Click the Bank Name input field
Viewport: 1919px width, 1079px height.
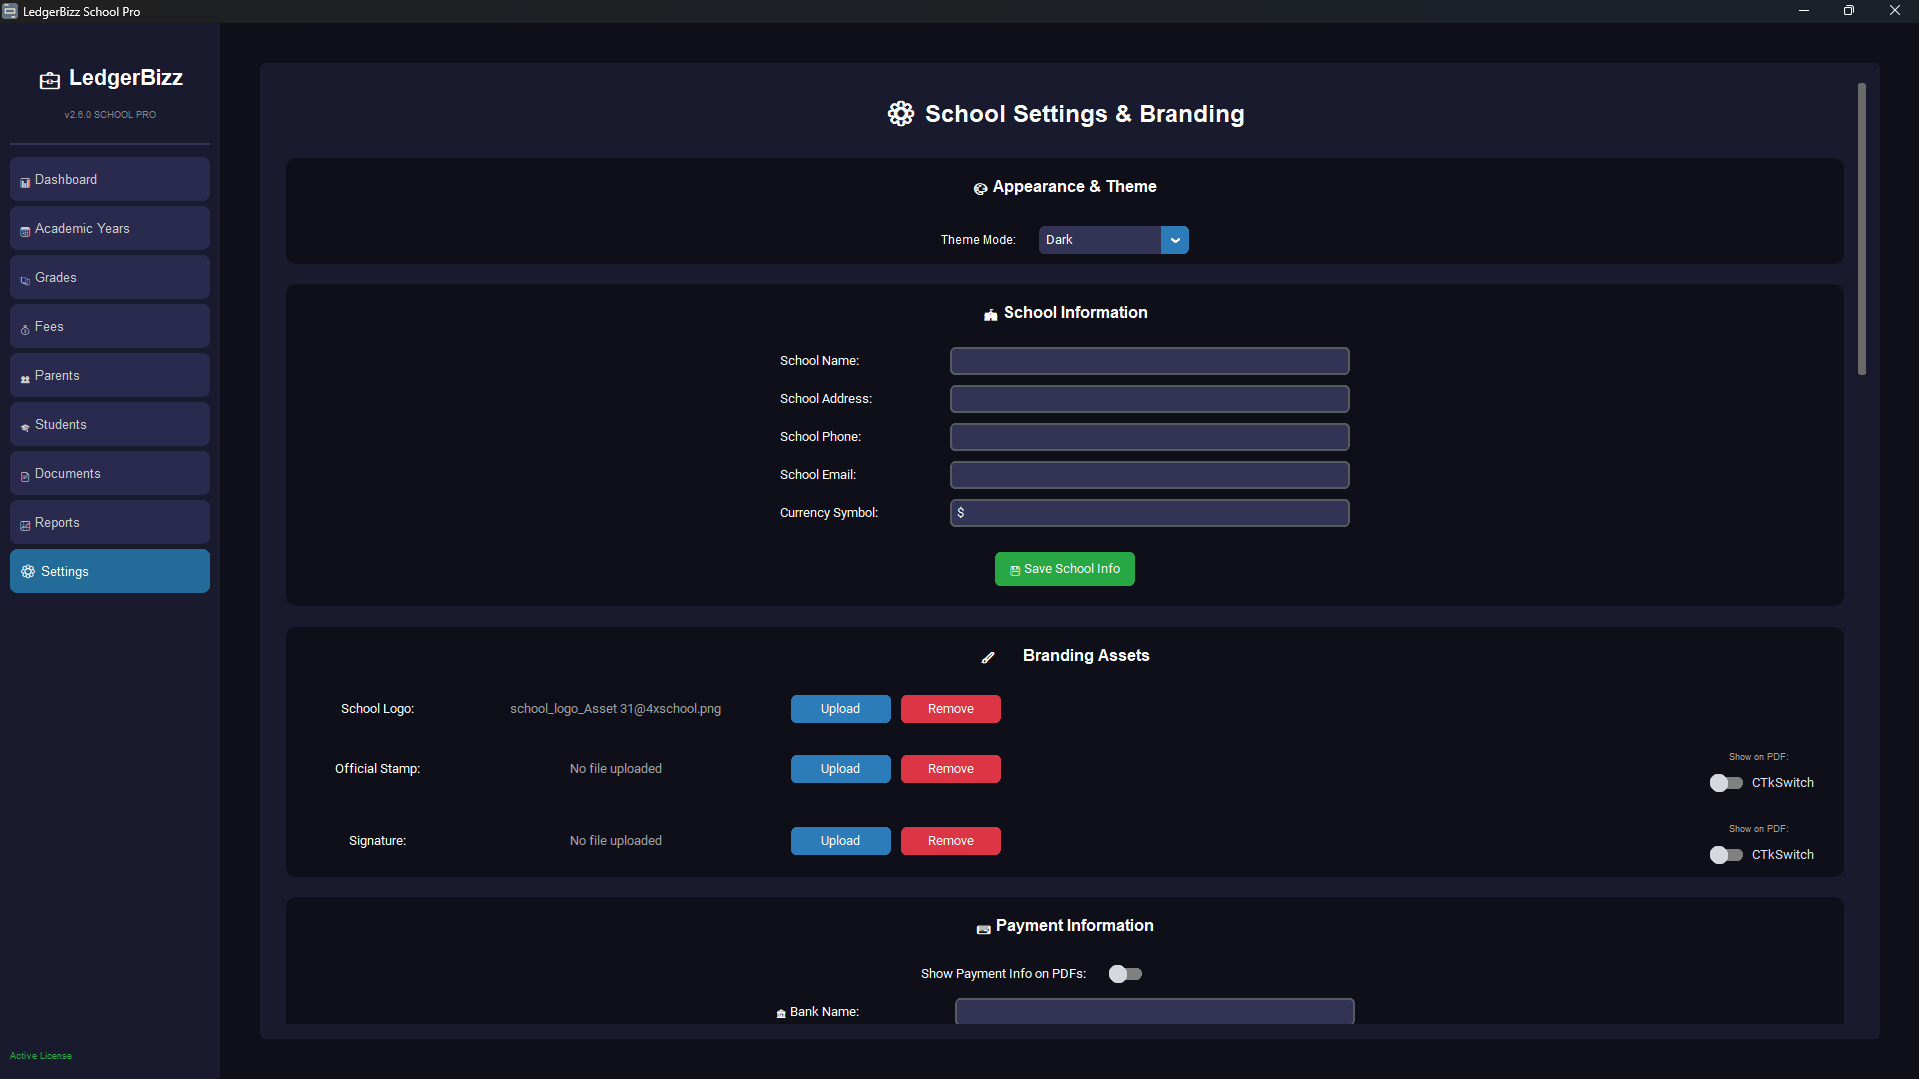[x=1154, y=1011]
